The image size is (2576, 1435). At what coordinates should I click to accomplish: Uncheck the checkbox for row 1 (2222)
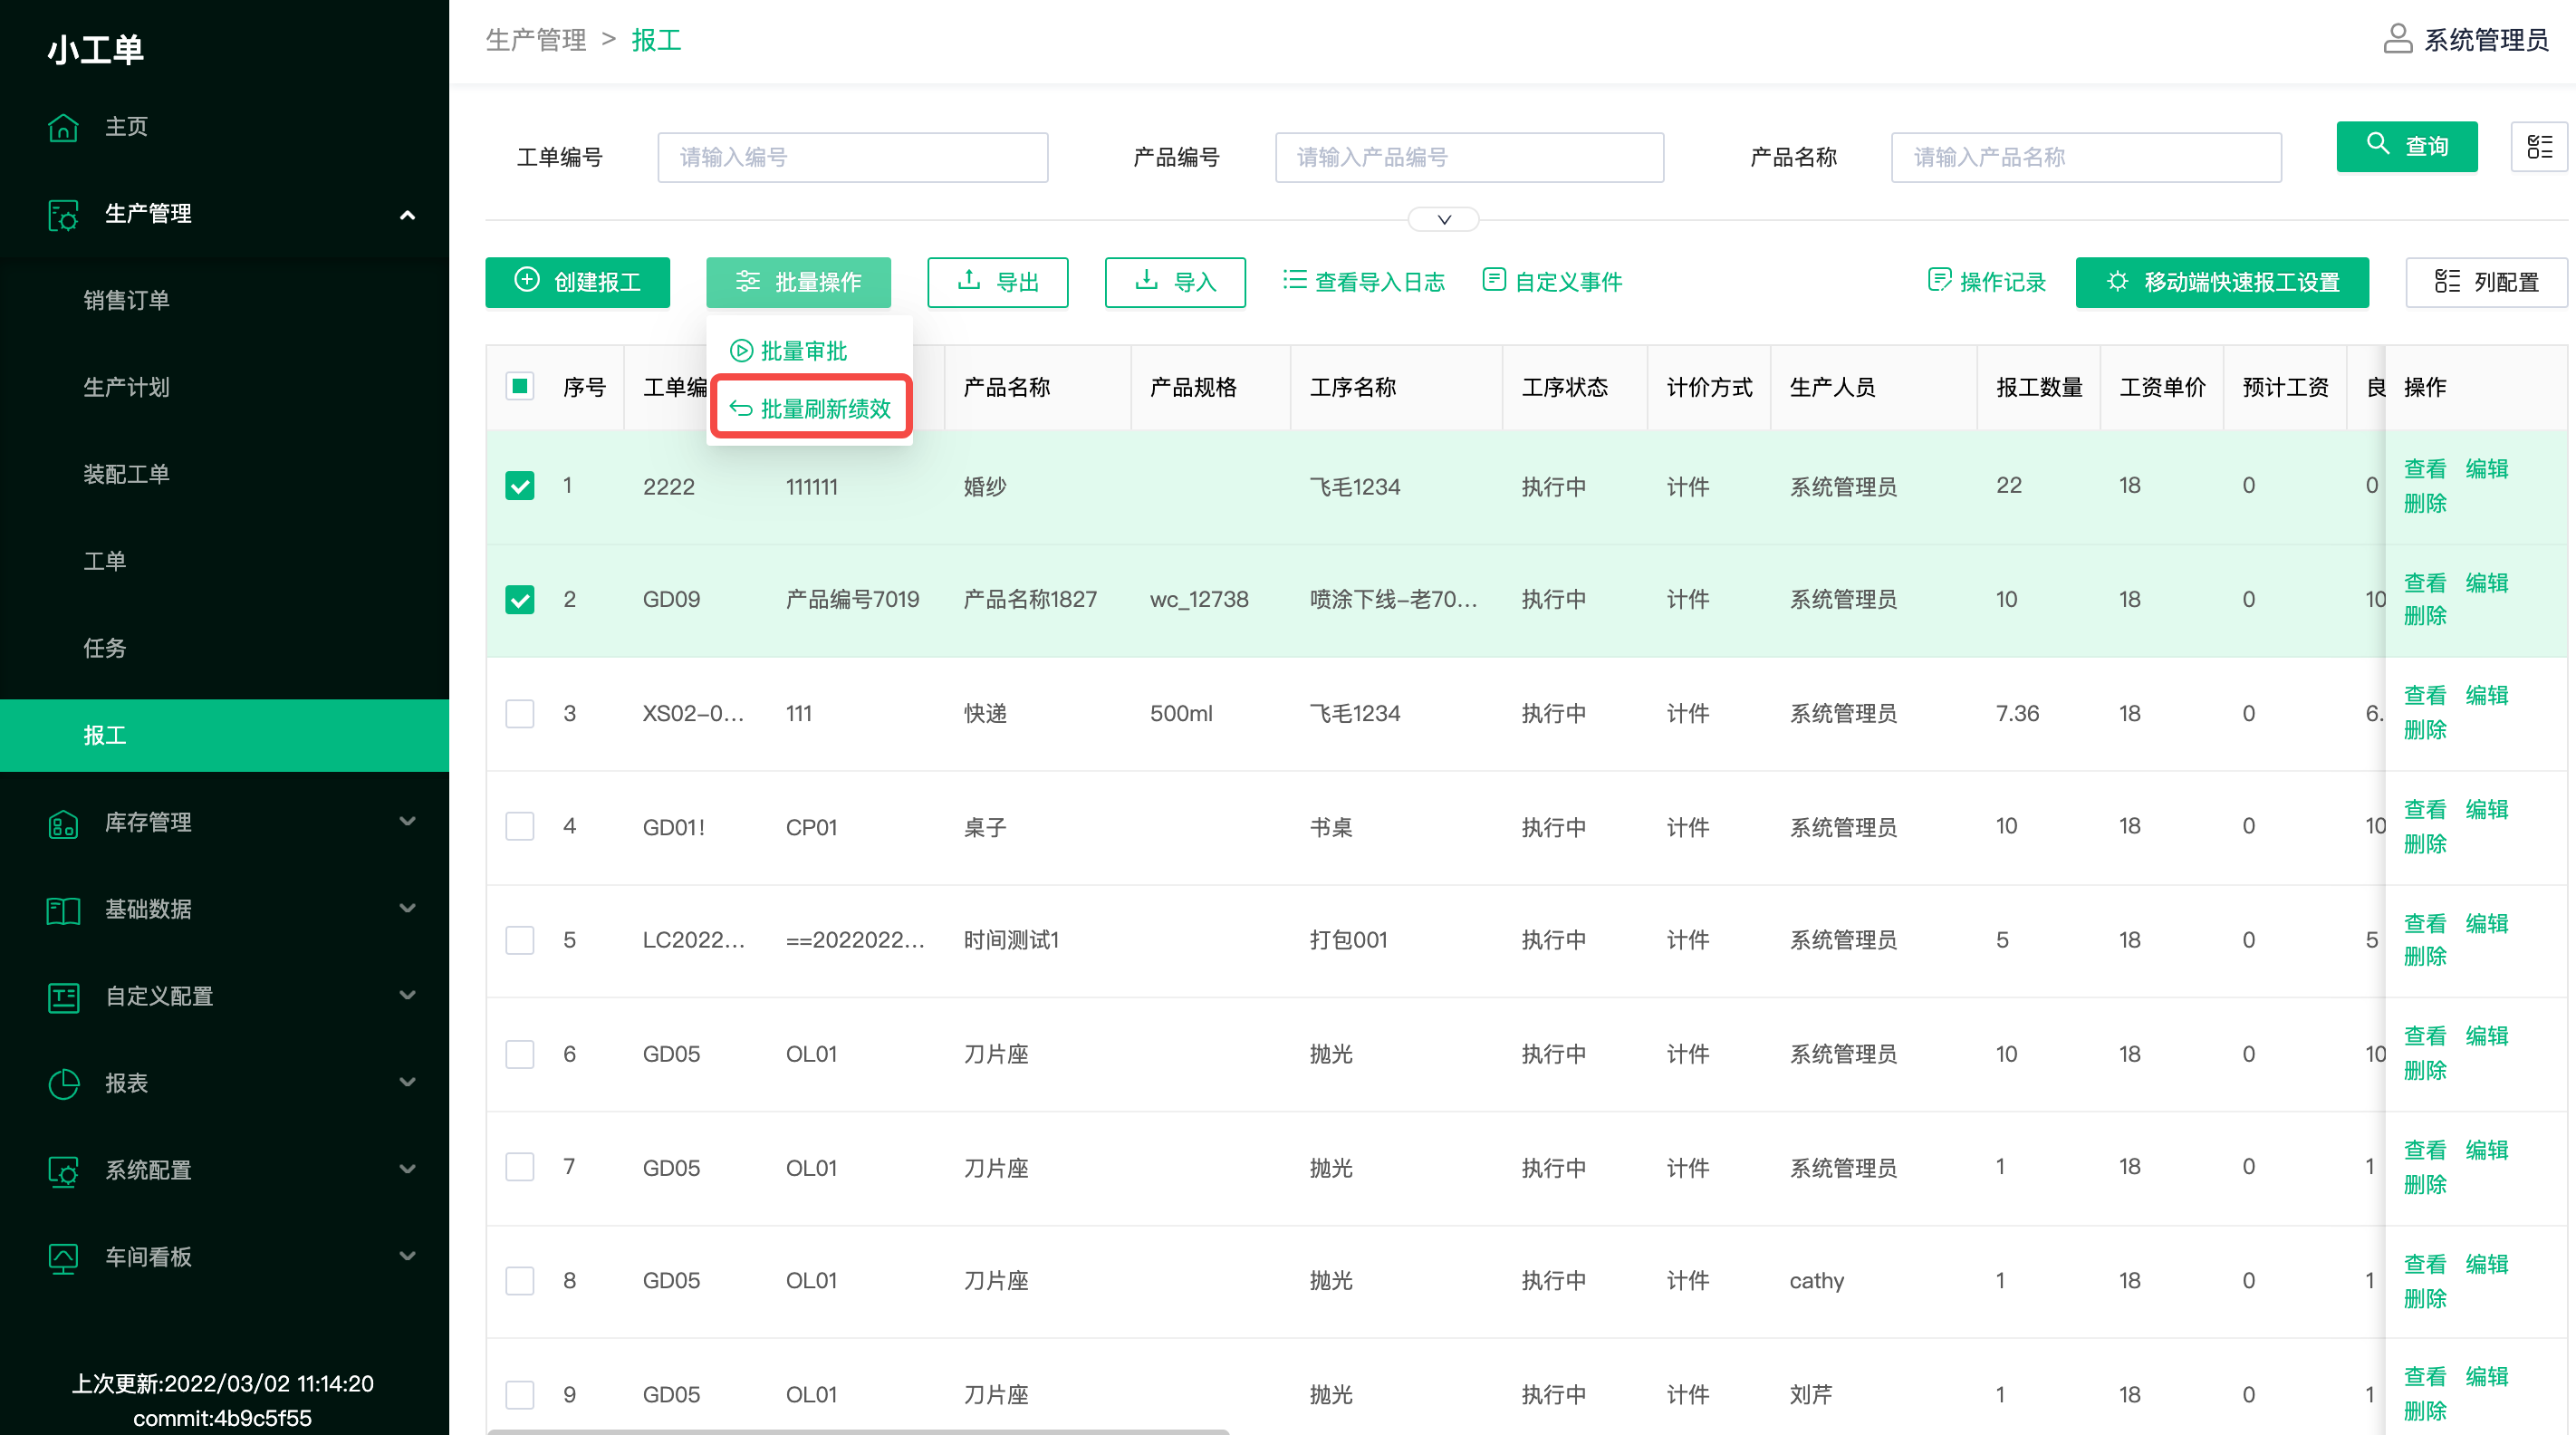click(520, 486)
